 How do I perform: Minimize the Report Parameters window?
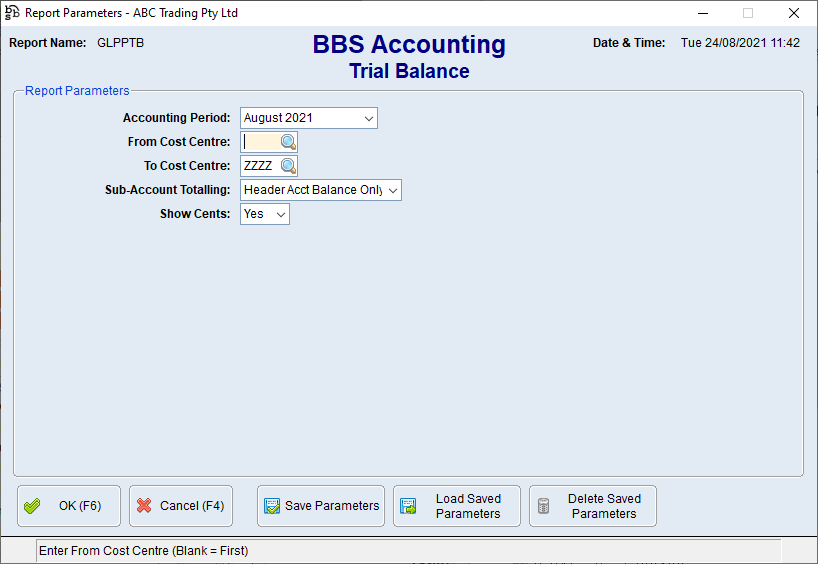click(703, 13)
